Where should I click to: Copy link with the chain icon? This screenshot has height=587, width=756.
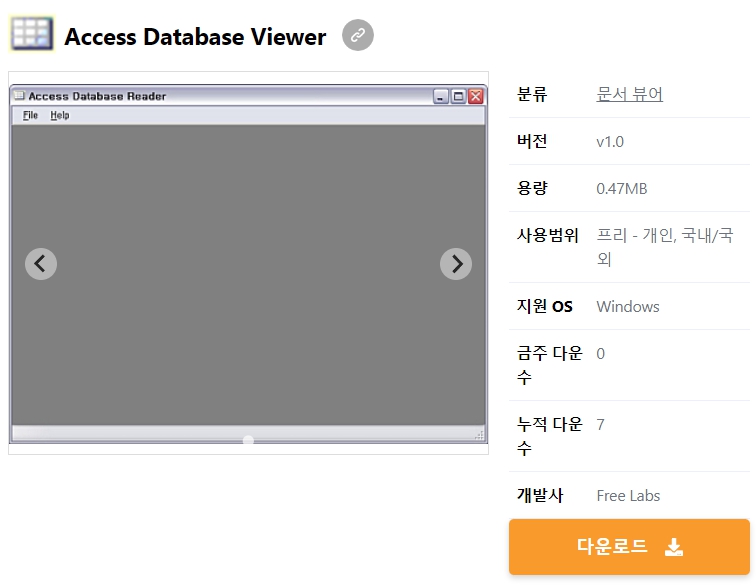[358, 35]
